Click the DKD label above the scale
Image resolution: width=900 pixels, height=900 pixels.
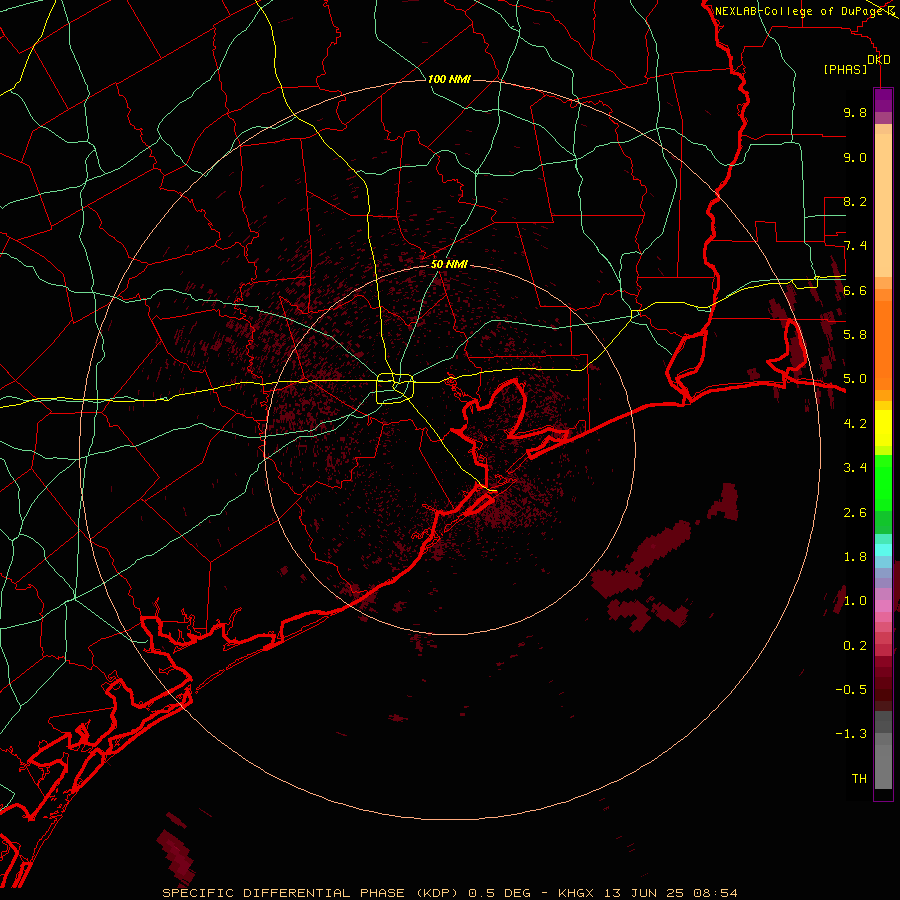pos(879,60)
